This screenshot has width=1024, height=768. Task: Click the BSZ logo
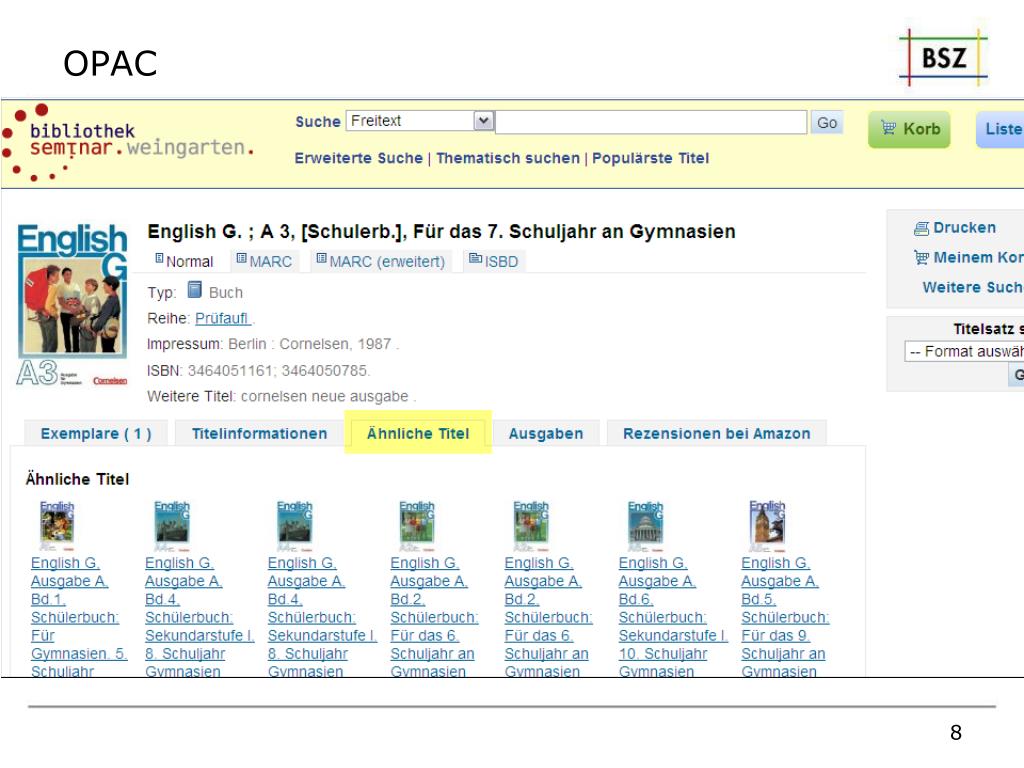point(943,57)
